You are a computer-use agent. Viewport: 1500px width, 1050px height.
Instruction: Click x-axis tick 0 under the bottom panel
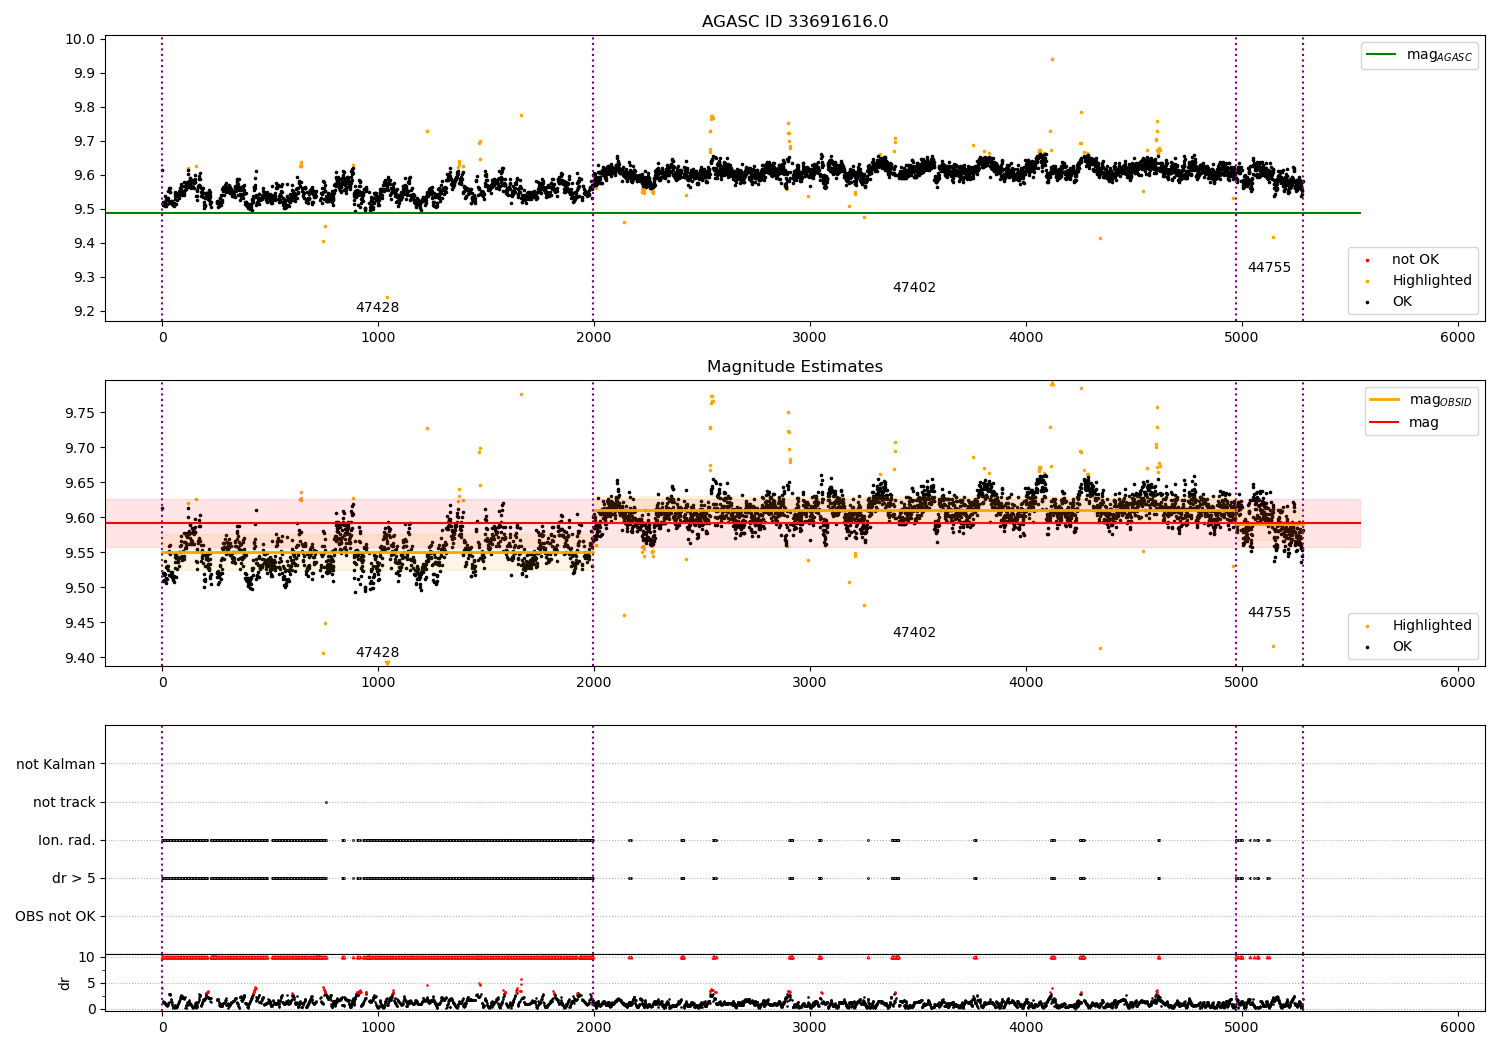click(162, 1027)
